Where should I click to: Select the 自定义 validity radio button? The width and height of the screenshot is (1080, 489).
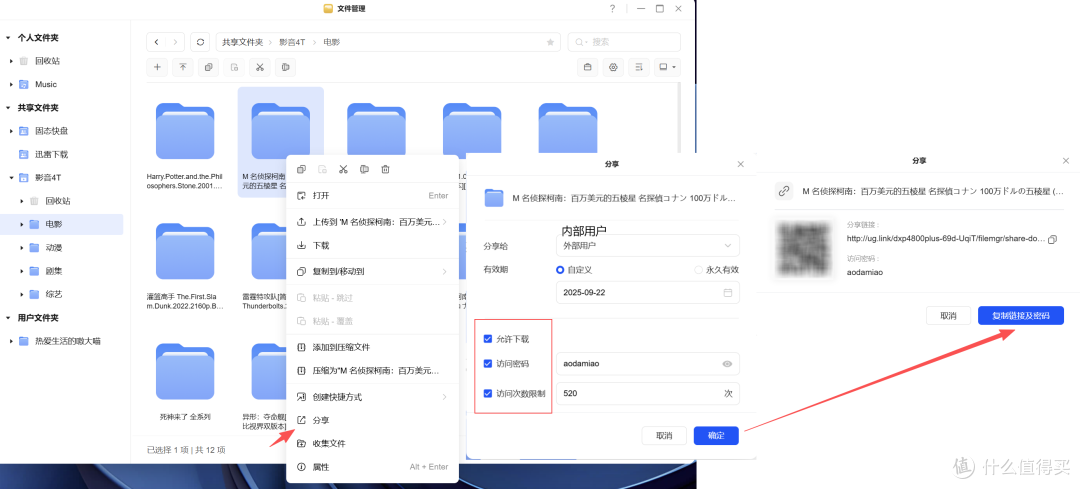pos(560,270)
